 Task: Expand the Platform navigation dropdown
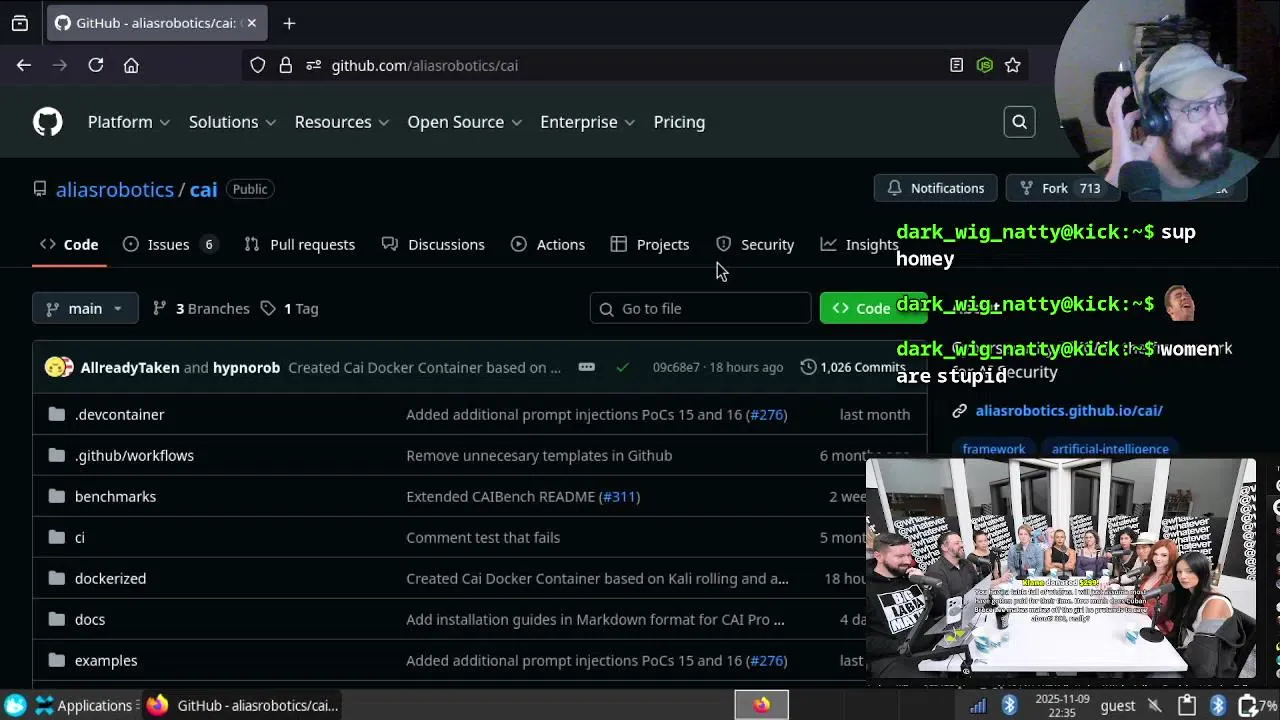click(x=129, y=122)
